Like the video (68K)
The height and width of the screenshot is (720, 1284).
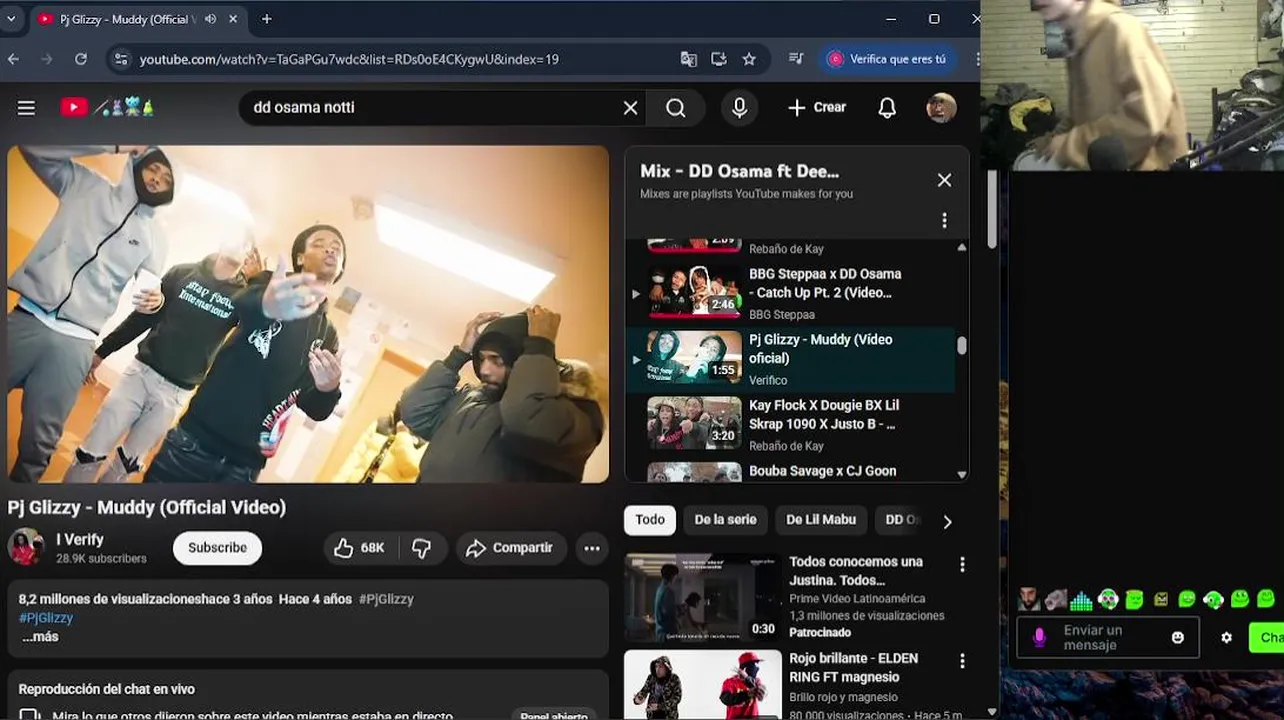click(359, 548)
